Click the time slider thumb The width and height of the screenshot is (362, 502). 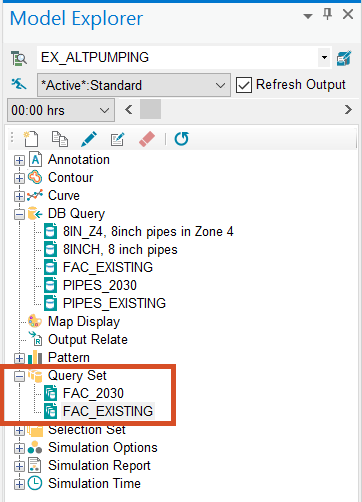[150, 109]
